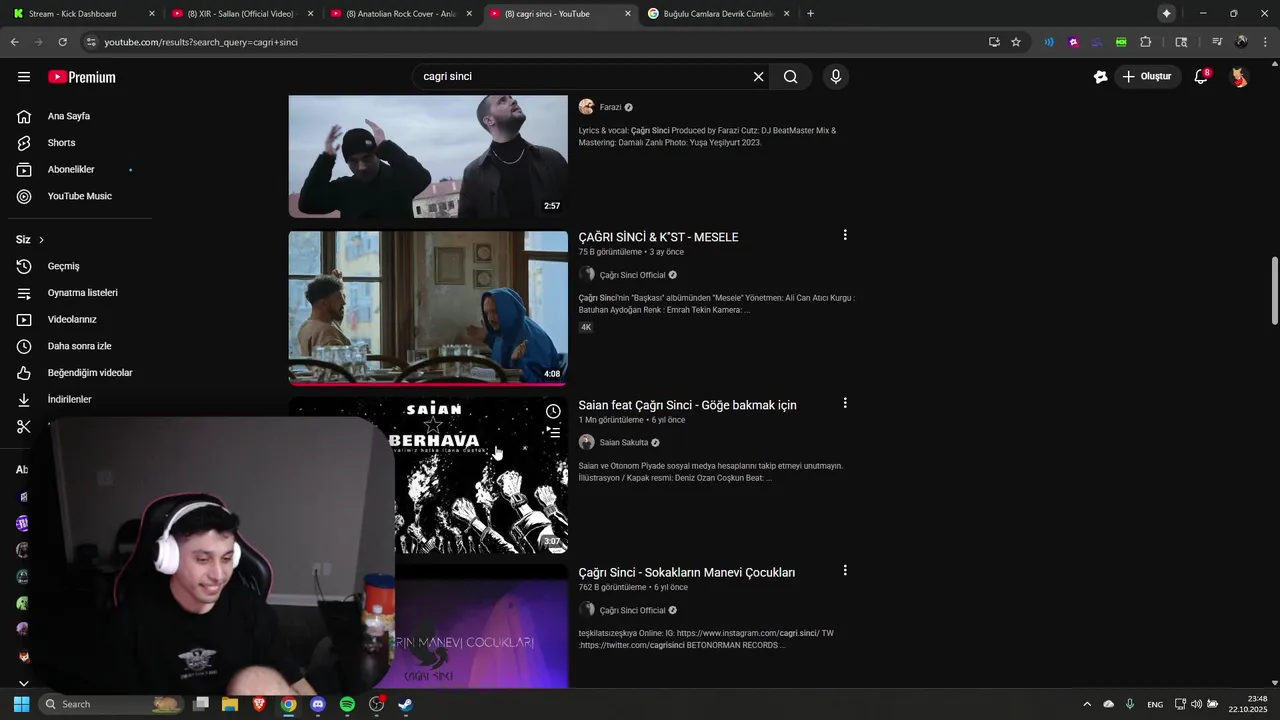
Task: Open Çağrı Sinci - Sokakların Manevi Çocukları title
Action: click(686, 573)
